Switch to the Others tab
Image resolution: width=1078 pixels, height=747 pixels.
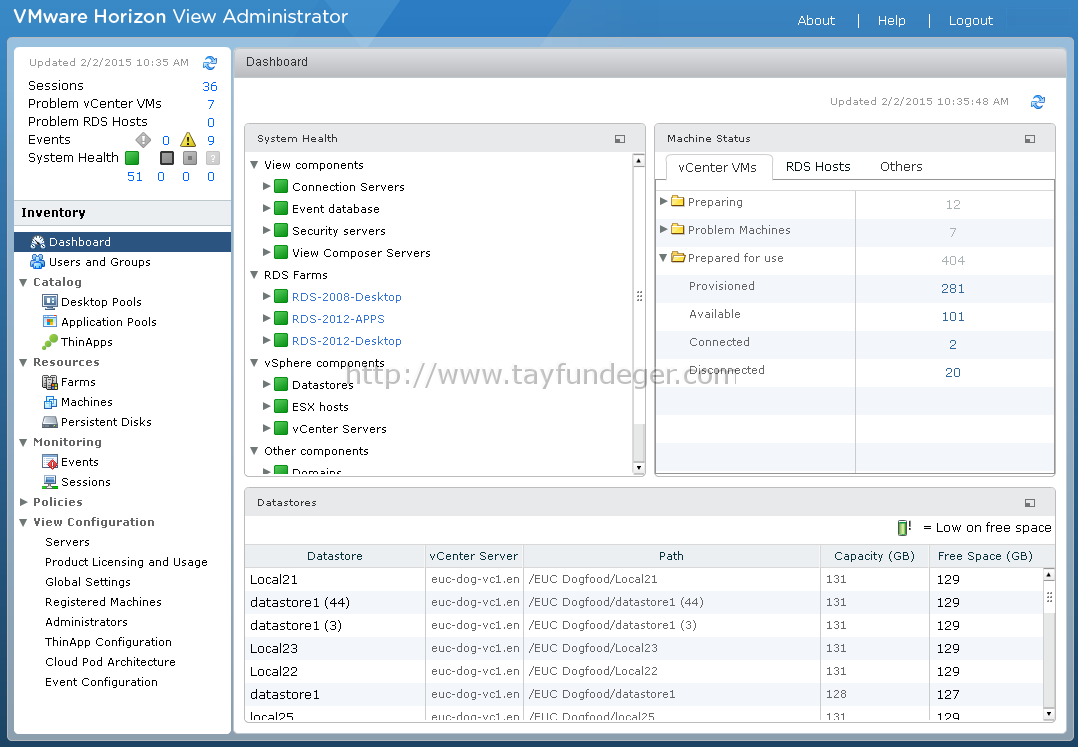click(901, 167)
